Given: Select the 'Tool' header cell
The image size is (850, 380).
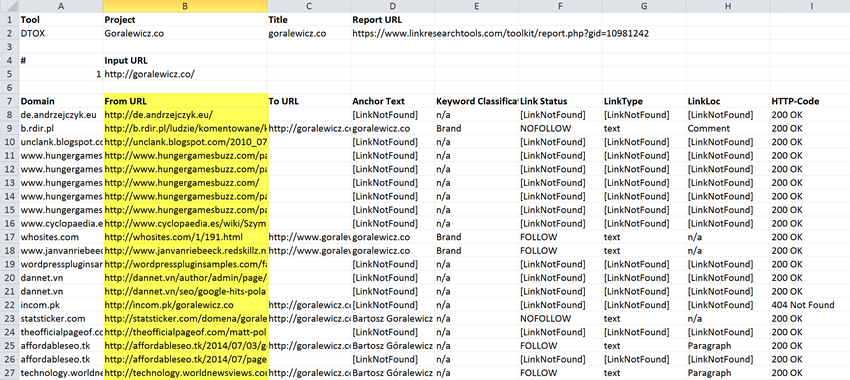Looking at the screenshot, I should [61, 20].
